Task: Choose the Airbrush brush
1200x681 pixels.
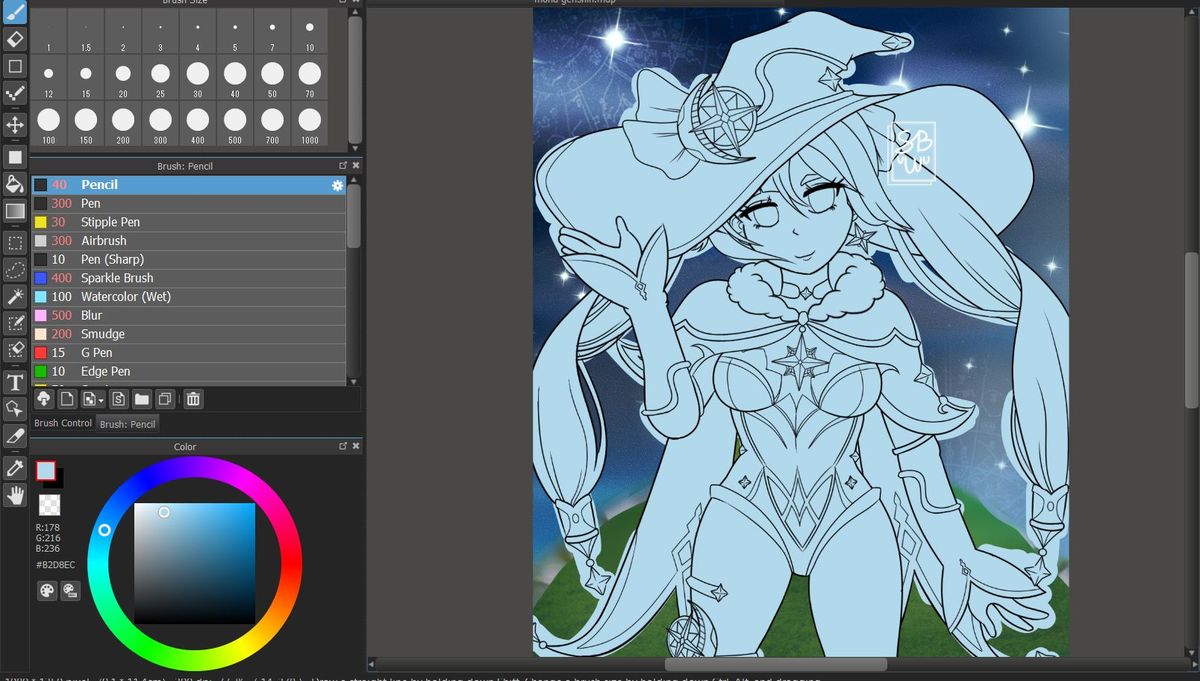Action: [x=189, y=241]
